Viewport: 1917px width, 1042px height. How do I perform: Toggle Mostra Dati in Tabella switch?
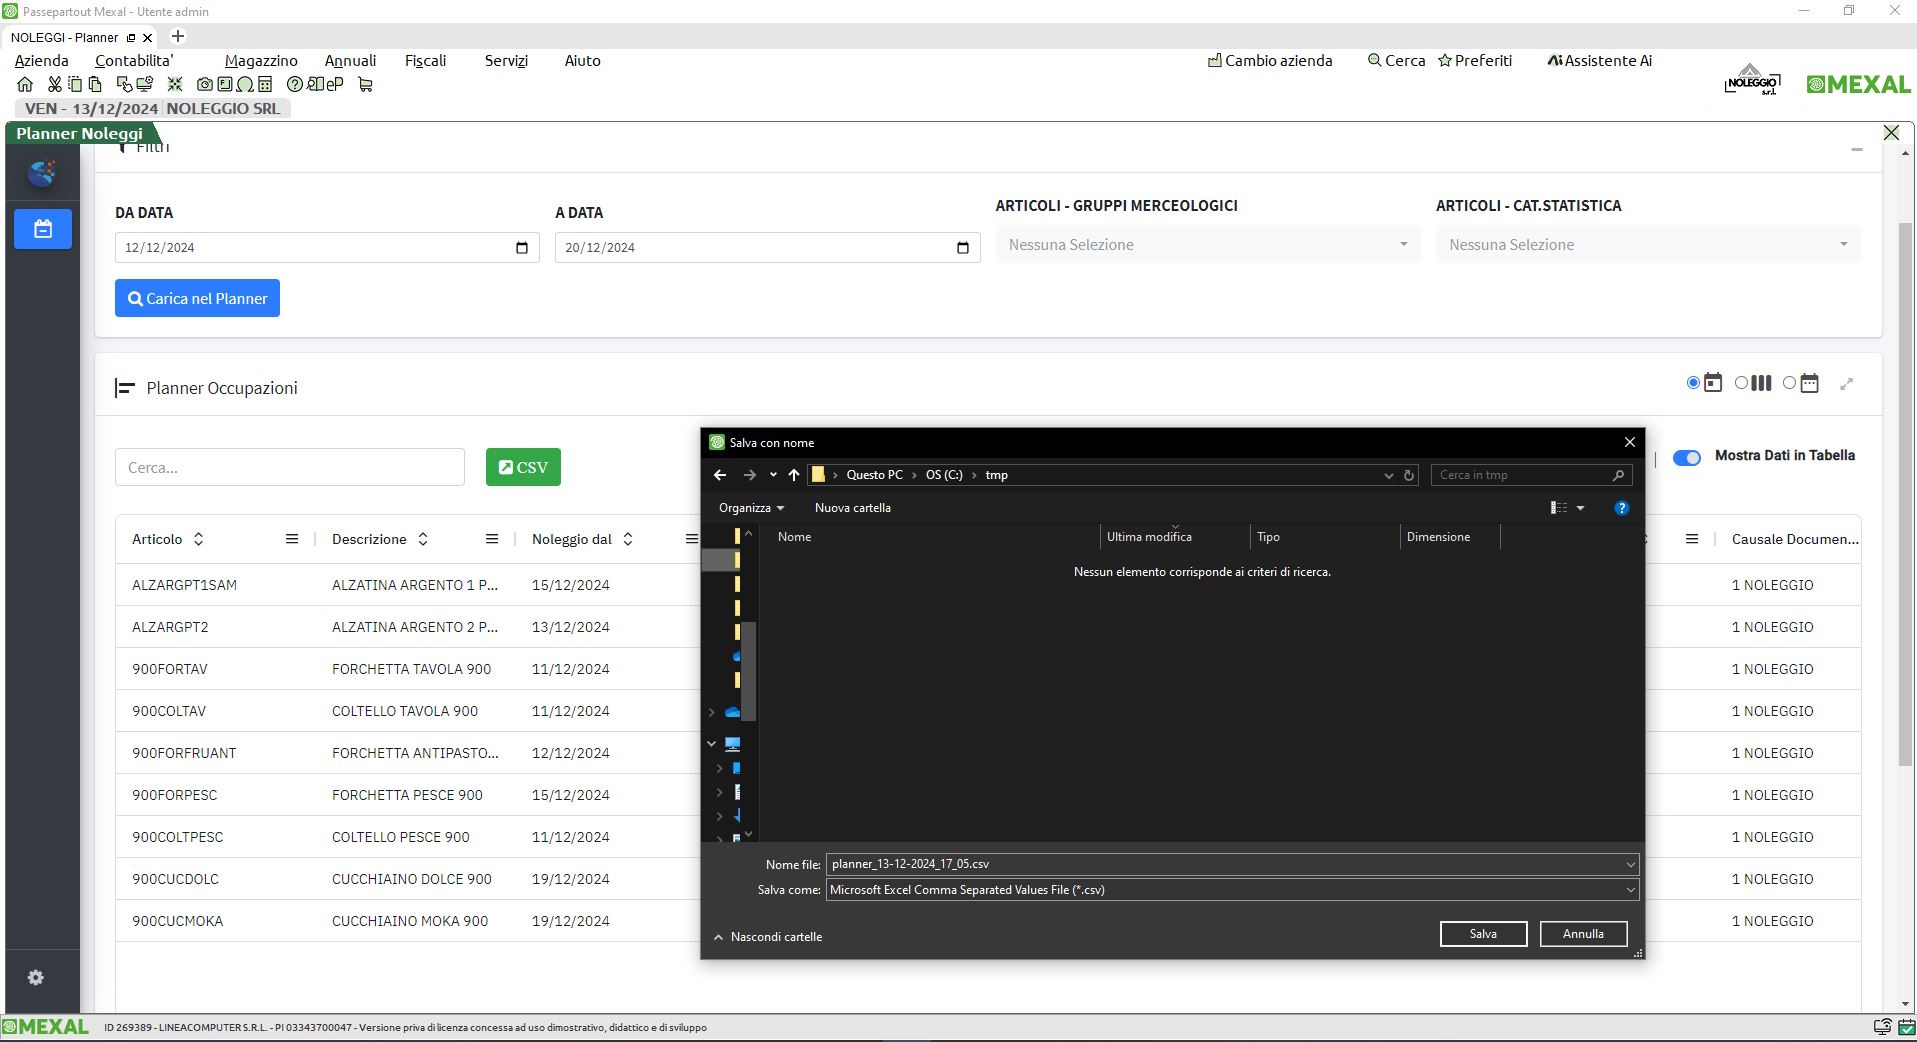1687,457
